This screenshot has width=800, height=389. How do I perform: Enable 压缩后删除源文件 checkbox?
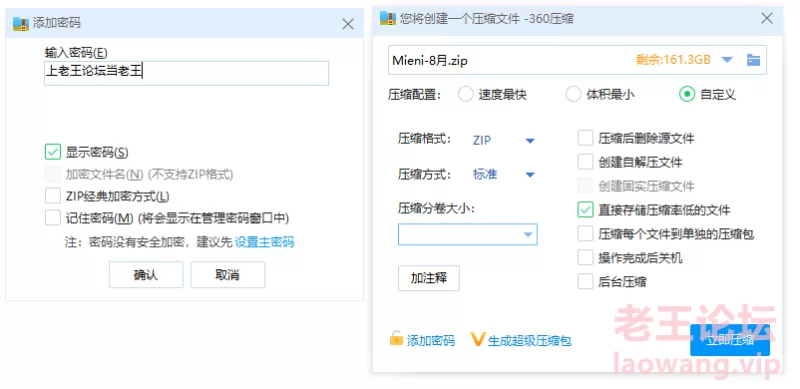point(585,138)
